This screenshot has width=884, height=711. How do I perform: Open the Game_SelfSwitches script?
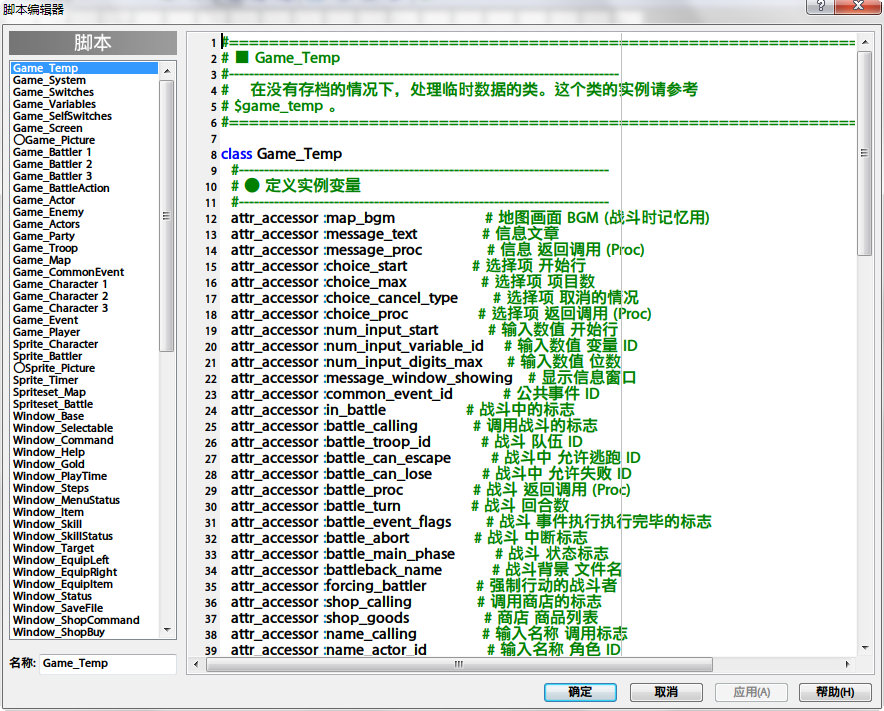(x=63, y=116)
